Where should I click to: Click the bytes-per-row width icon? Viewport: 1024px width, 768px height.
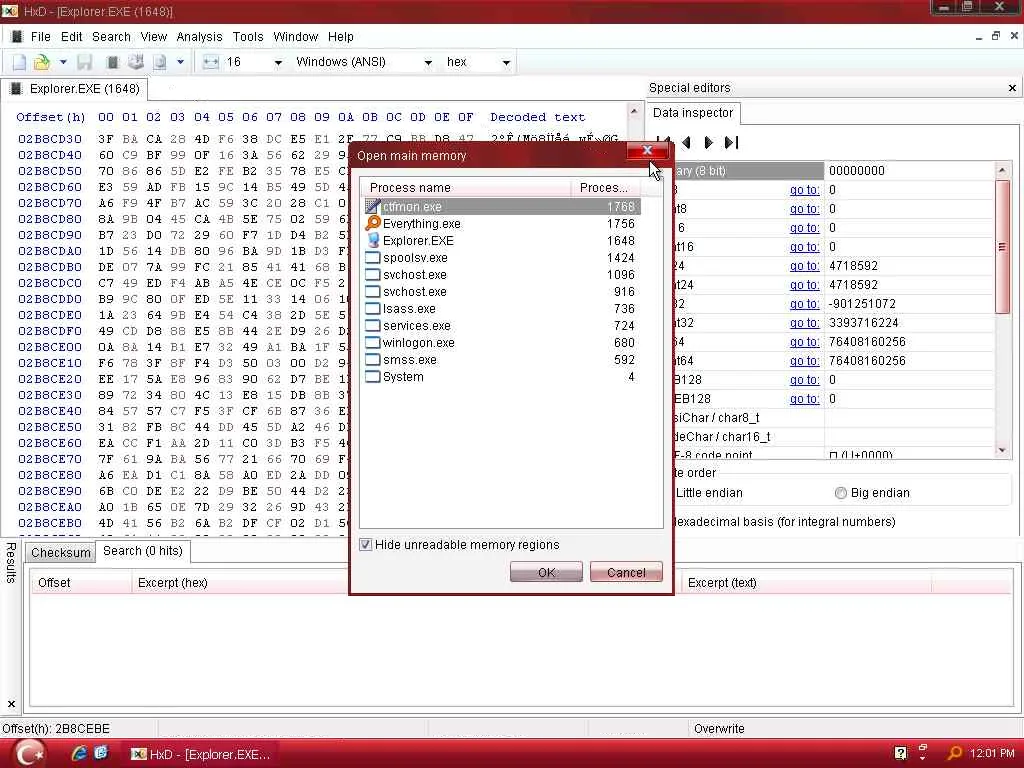210,62
